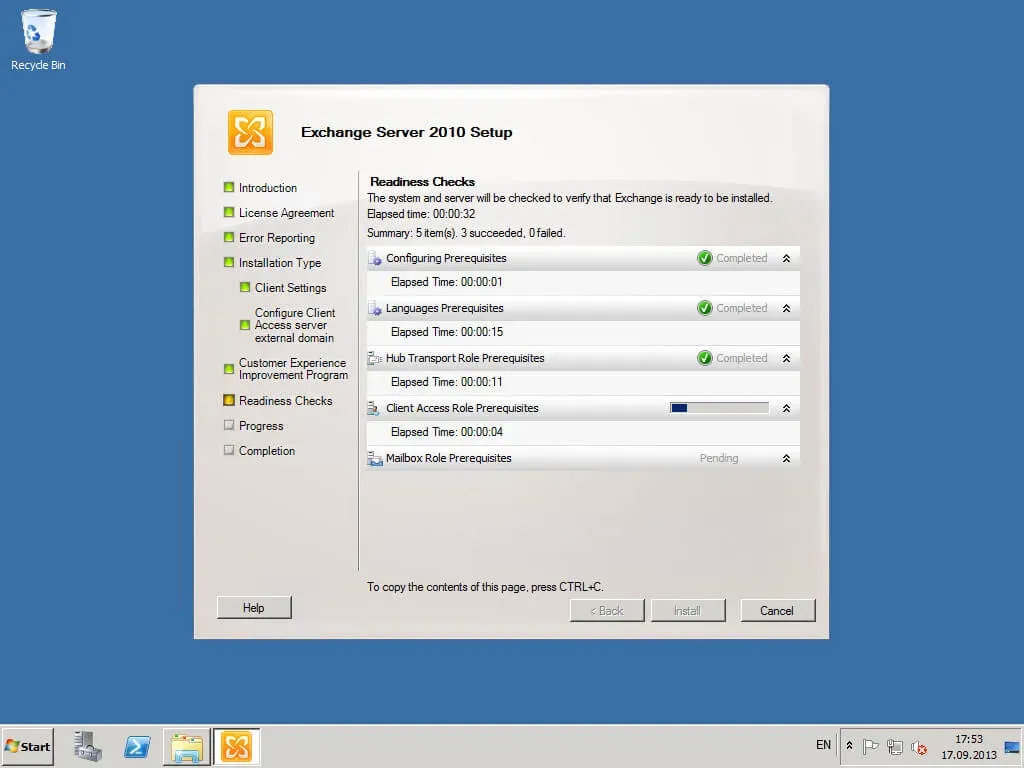Click the Help button
This screenshot has width=1024, height=768.
coord(254,608)
